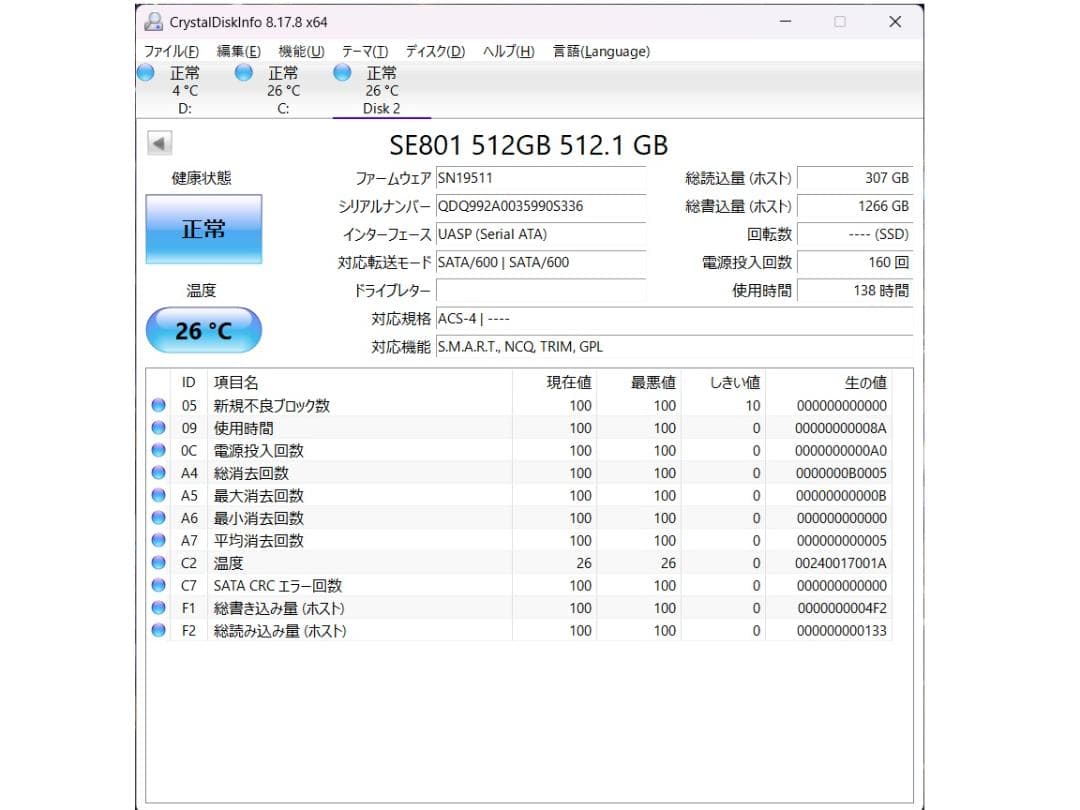Click the しきい値 column header

click(723, 382)
